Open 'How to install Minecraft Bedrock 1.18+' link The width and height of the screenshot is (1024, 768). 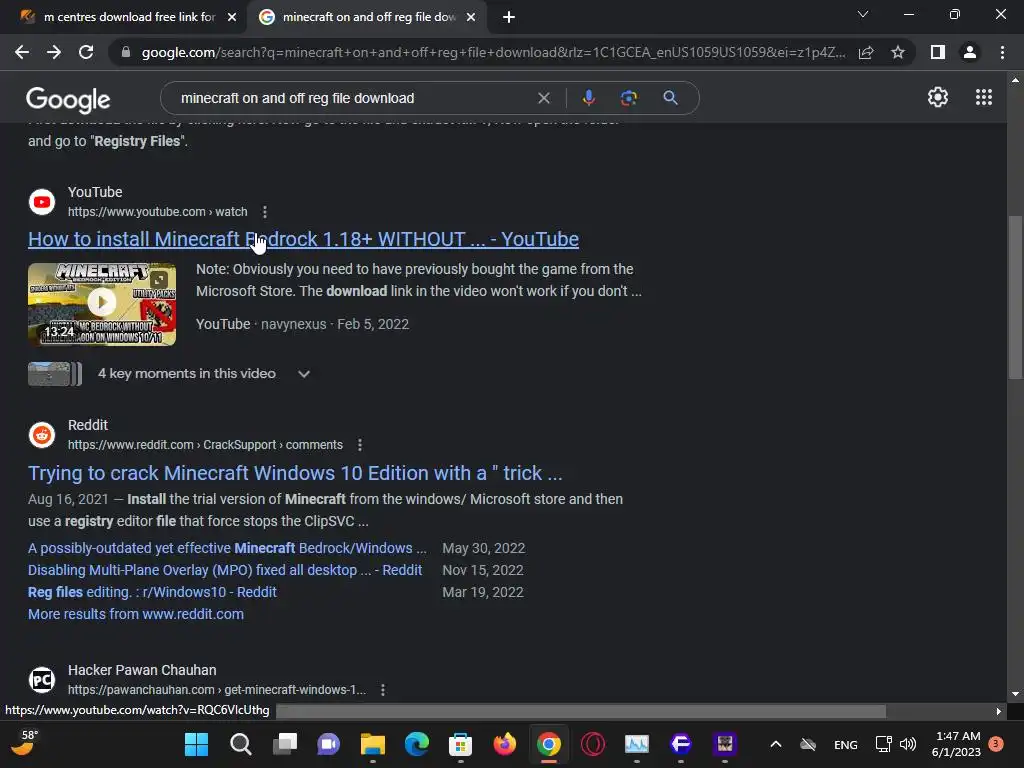click(x=303, y=239)
